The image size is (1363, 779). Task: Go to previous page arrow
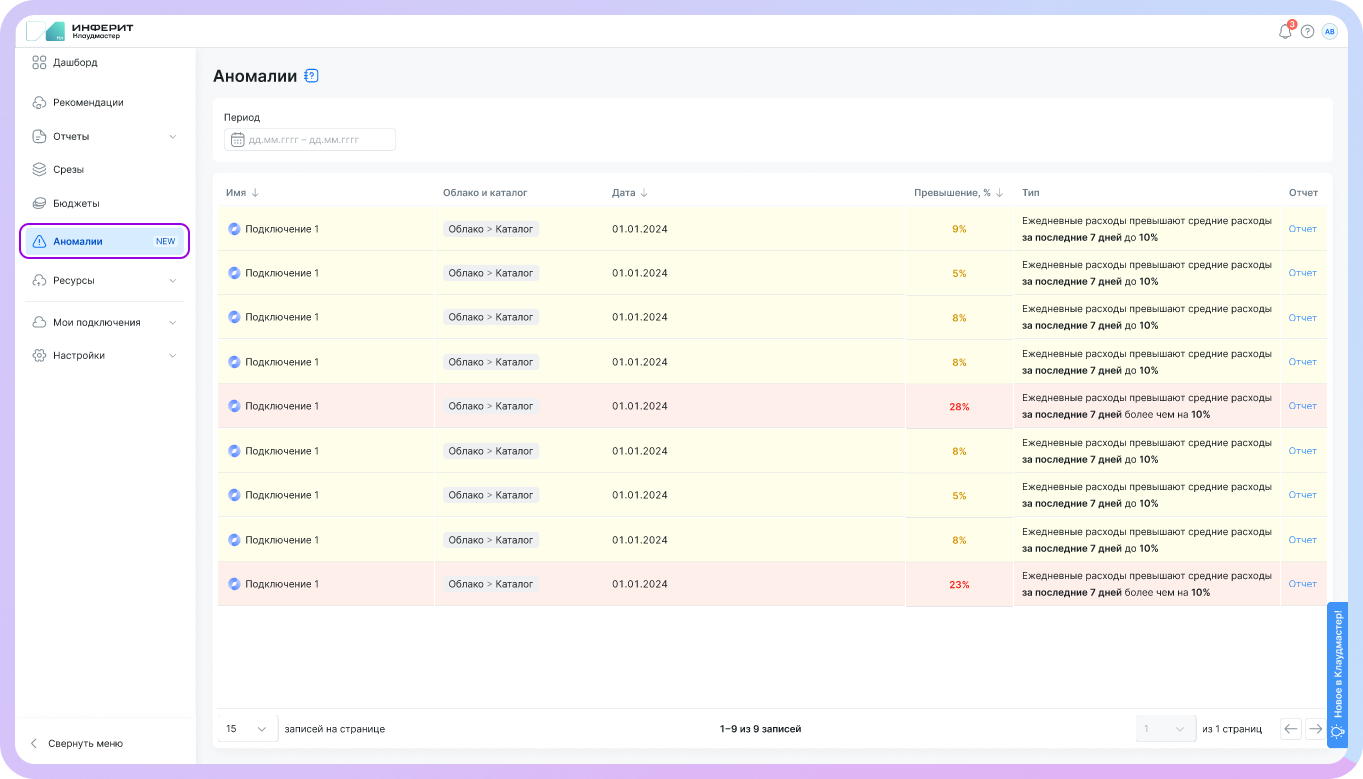(x=1291, y=729)
